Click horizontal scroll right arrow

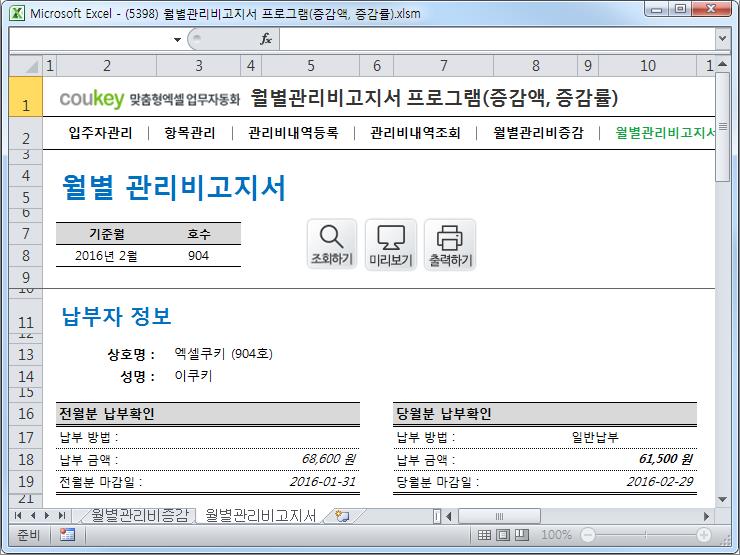point(706,516)
